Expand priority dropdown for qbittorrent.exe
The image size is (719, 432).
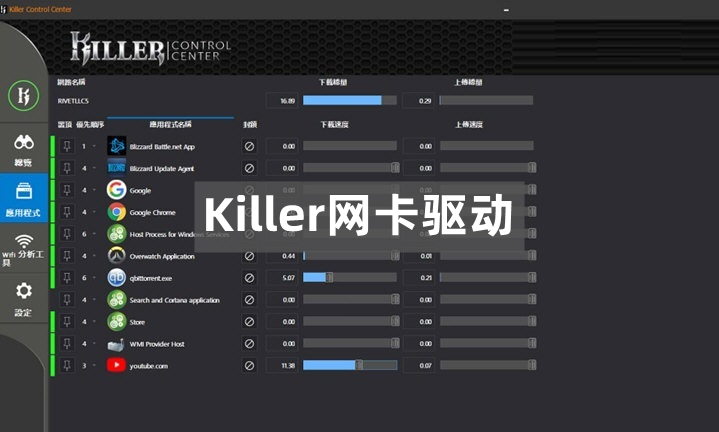pos(95,278)
